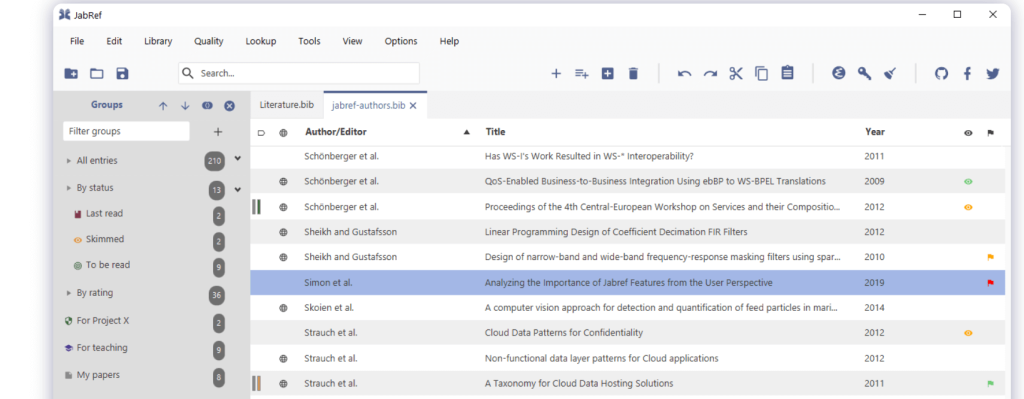Click orange eye on Proceedings 4th Workshop row

(x=968, y=207)
